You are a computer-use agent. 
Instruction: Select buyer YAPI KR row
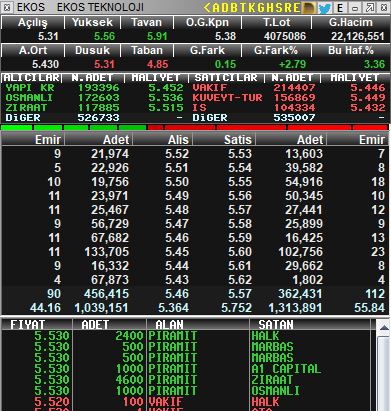[x=95, y=88]
